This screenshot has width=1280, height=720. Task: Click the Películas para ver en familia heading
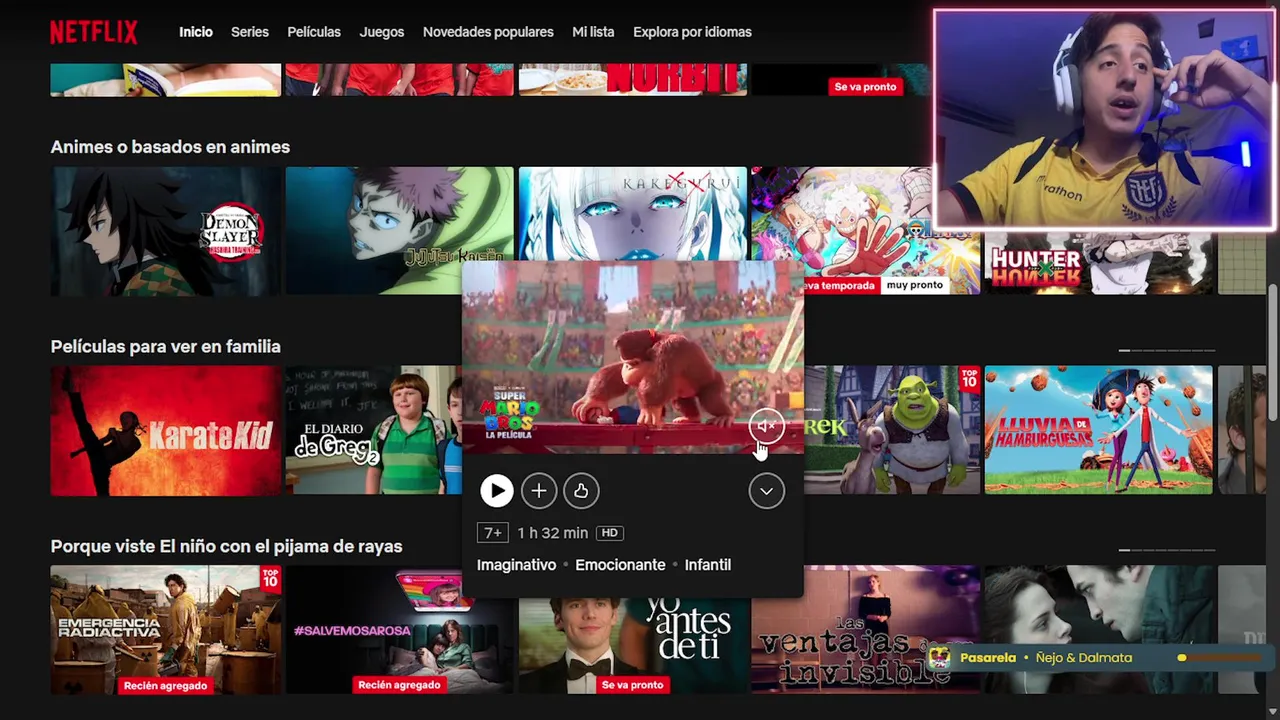pyautogui.click(x=166, y=347)
